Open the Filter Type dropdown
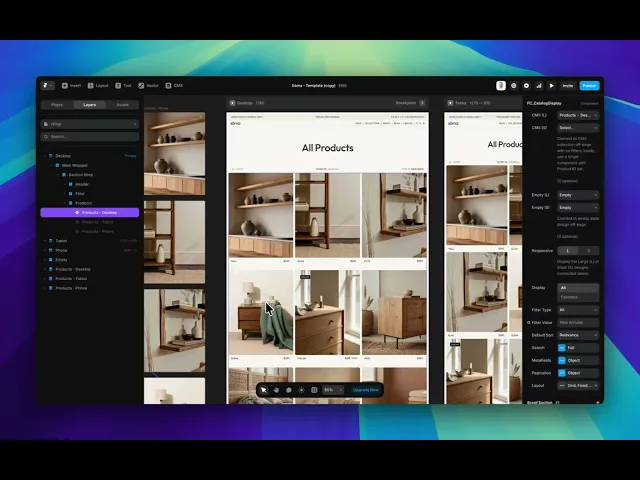The height and width of the screenshot is (480, 640). [x=578, y=310]
